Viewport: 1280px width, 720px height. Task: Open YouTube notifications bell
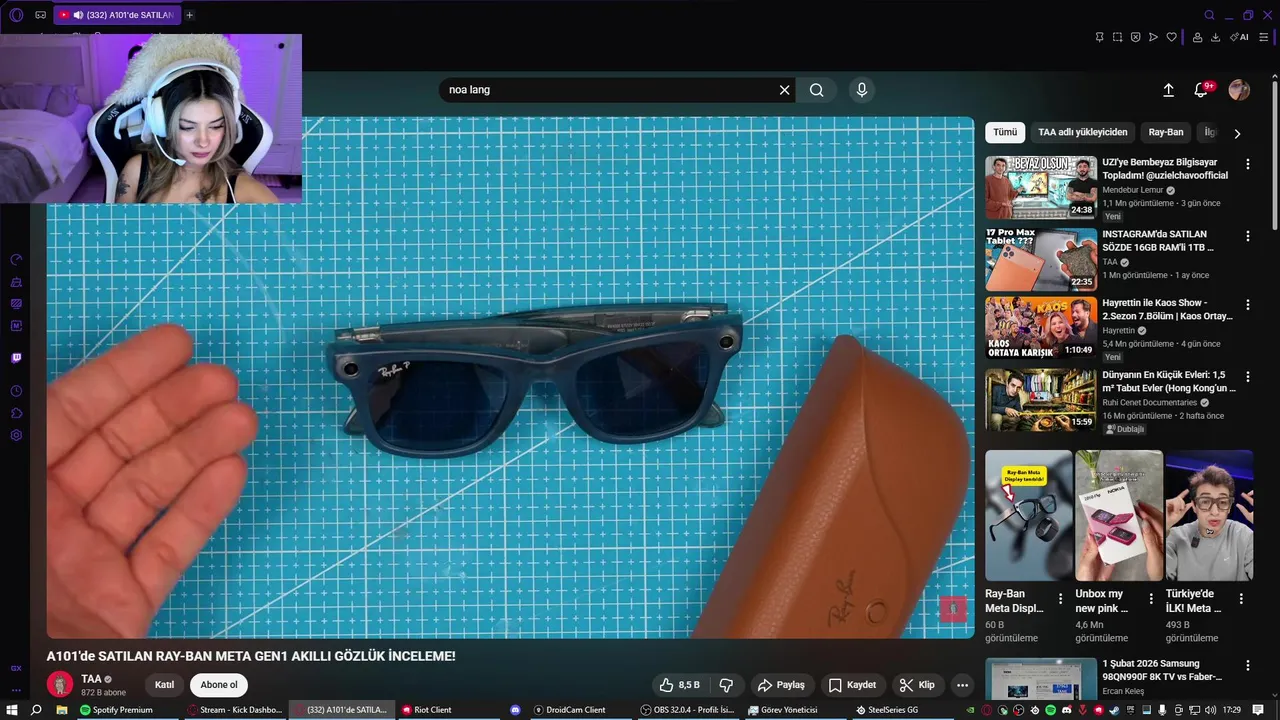(x=1202, y=90)
